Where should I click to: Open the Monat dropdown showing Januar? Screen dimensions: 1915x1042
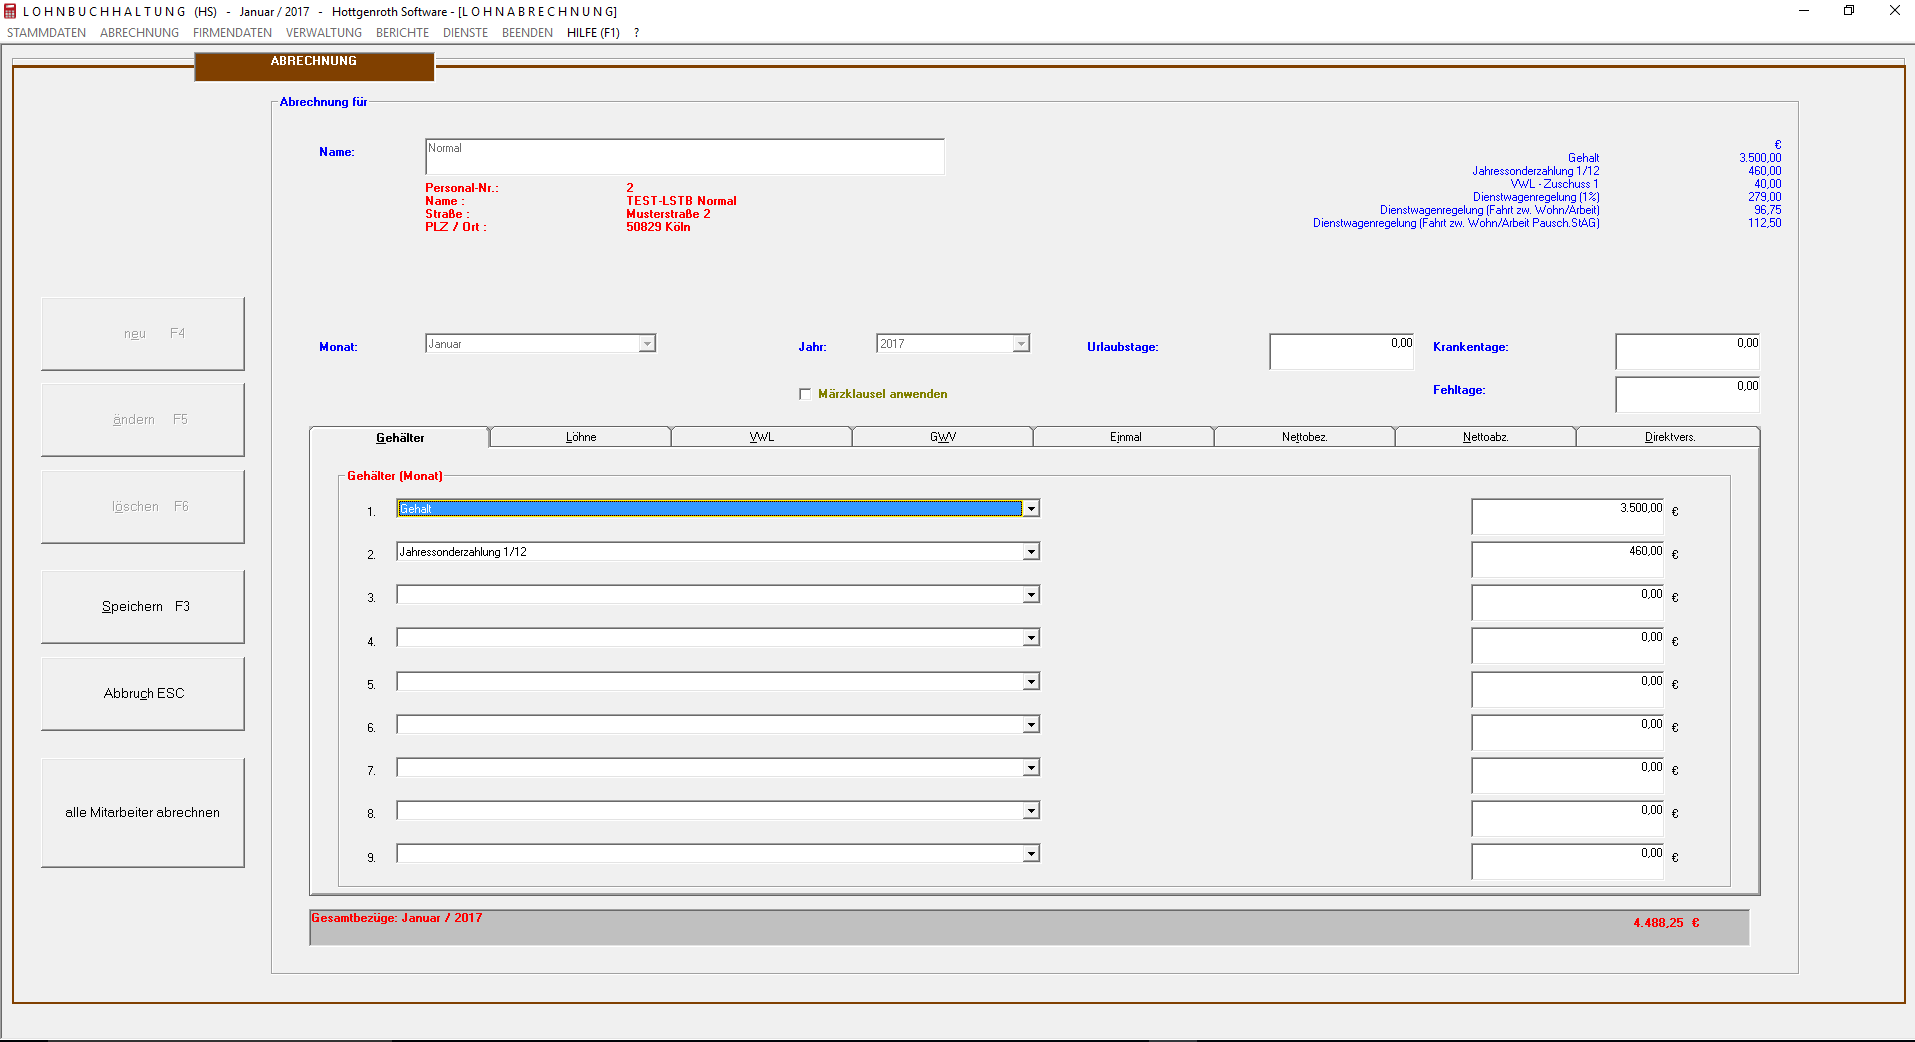point(647,344)
